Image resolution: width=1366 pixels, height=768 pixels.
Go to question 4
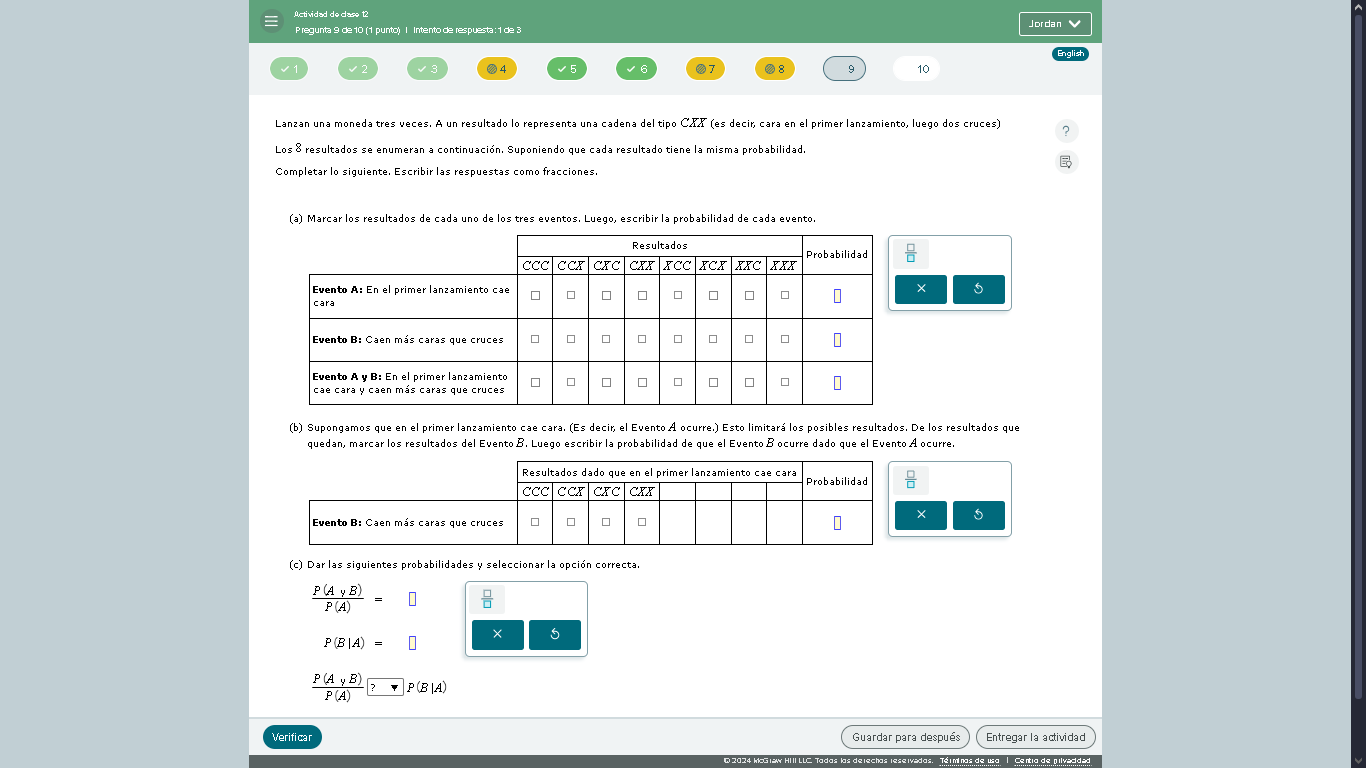click(x=497, y=69)
